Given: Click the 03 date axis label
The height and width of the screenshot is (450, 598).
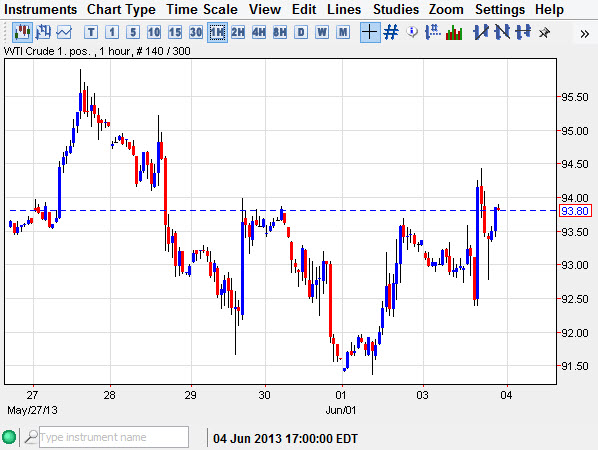Looking at the screenshot, I should click(423, 395).
